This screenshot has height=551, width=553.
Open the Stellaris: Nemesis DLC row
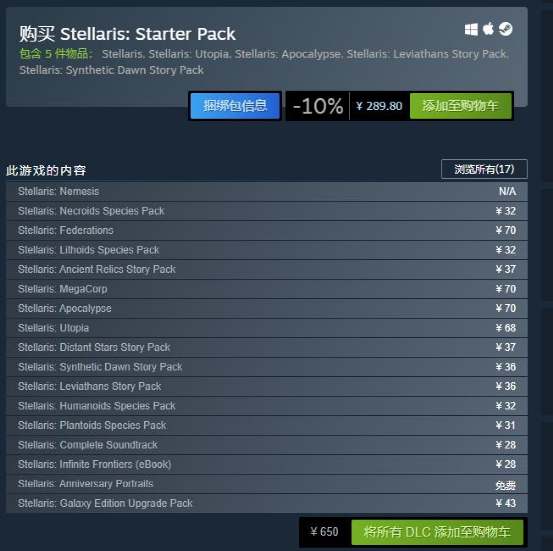[x=267, y=192]
